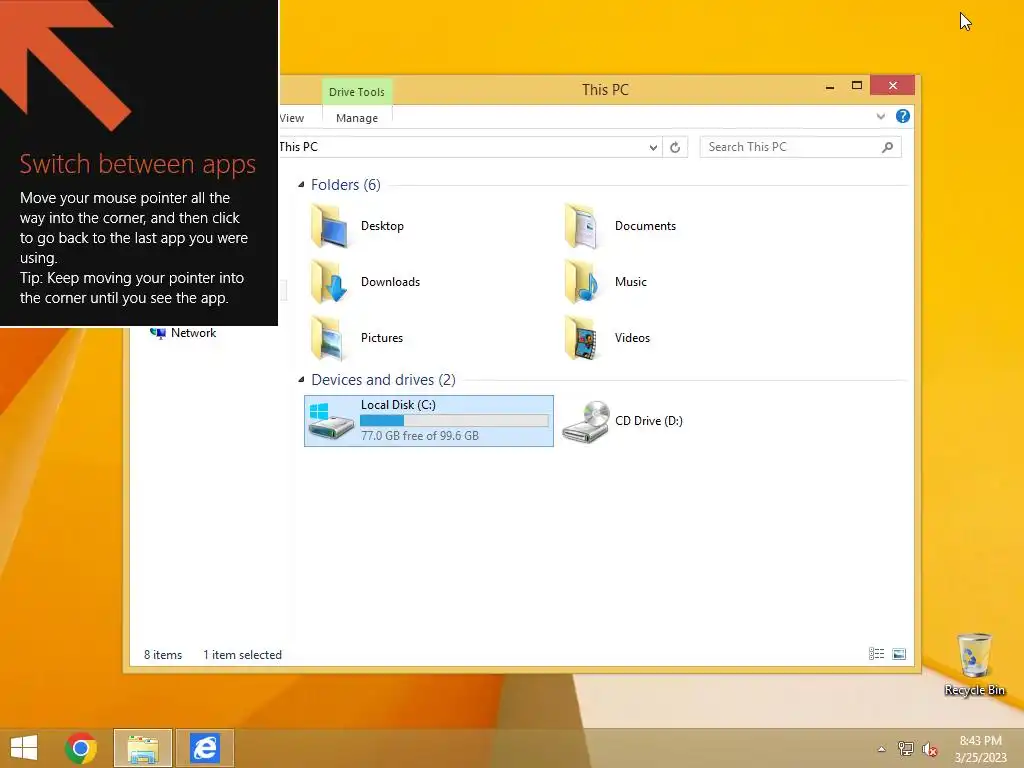The width and height of the screenshot is (1024, 768).
Task: Open the Manage ribbon tab
Action: [x=357, y=118]
